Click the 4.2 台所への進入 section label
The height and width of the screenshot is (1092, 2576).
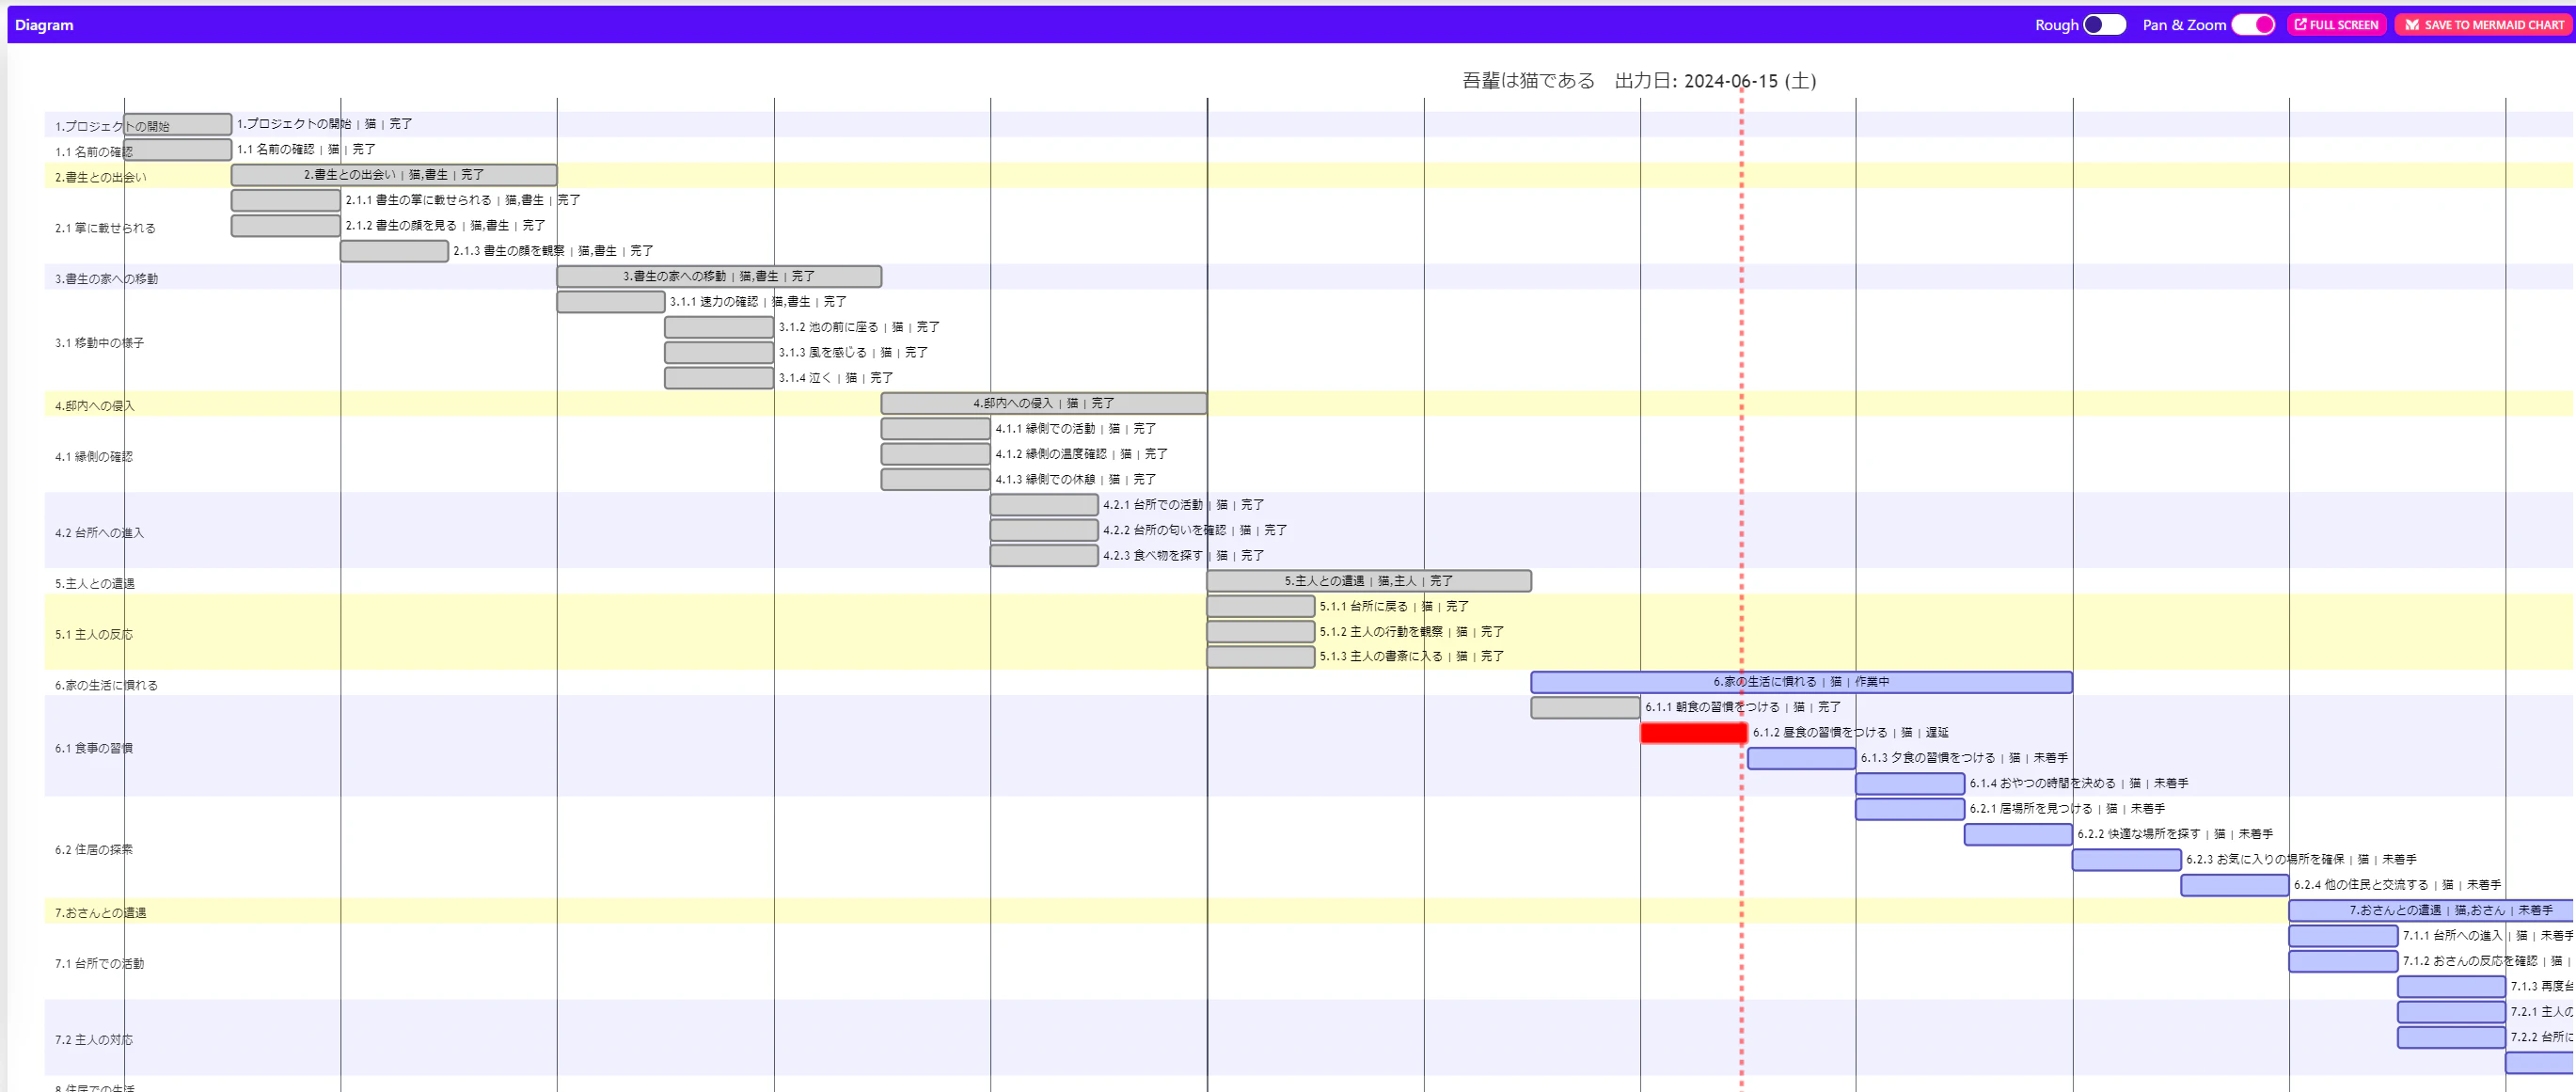pyautogui.click(x=99, y=533)
